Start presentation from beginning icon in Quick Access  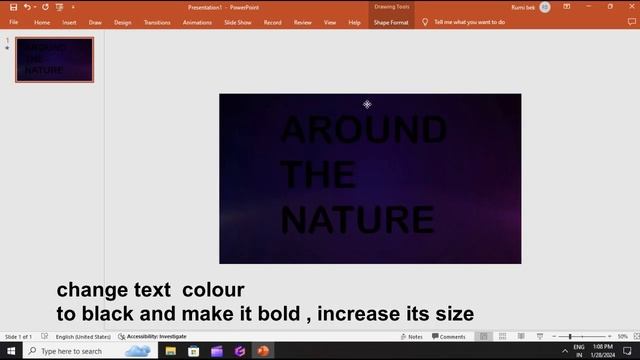pyautogui.click(x=60, y=7)
